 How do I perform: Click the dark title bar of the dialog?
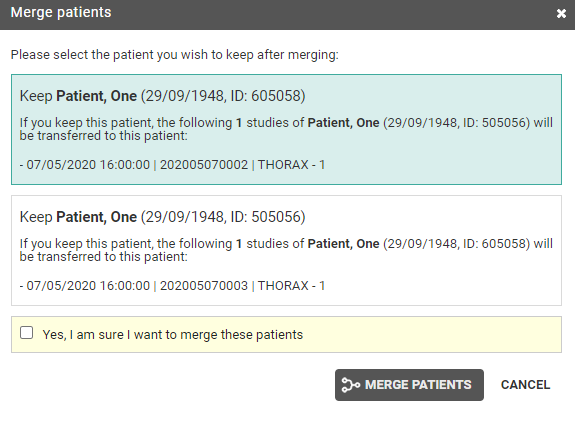coord(330,14)
